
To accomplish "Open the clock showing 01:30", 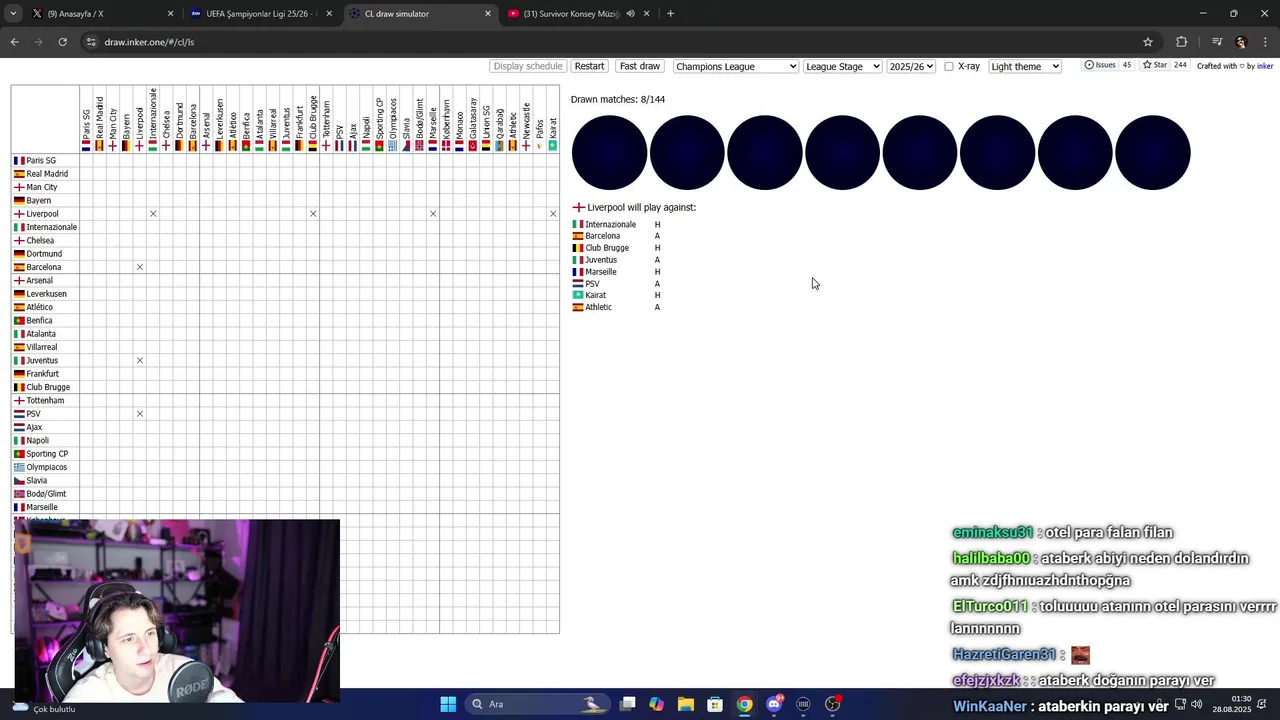I will (x=1232, y=704).
